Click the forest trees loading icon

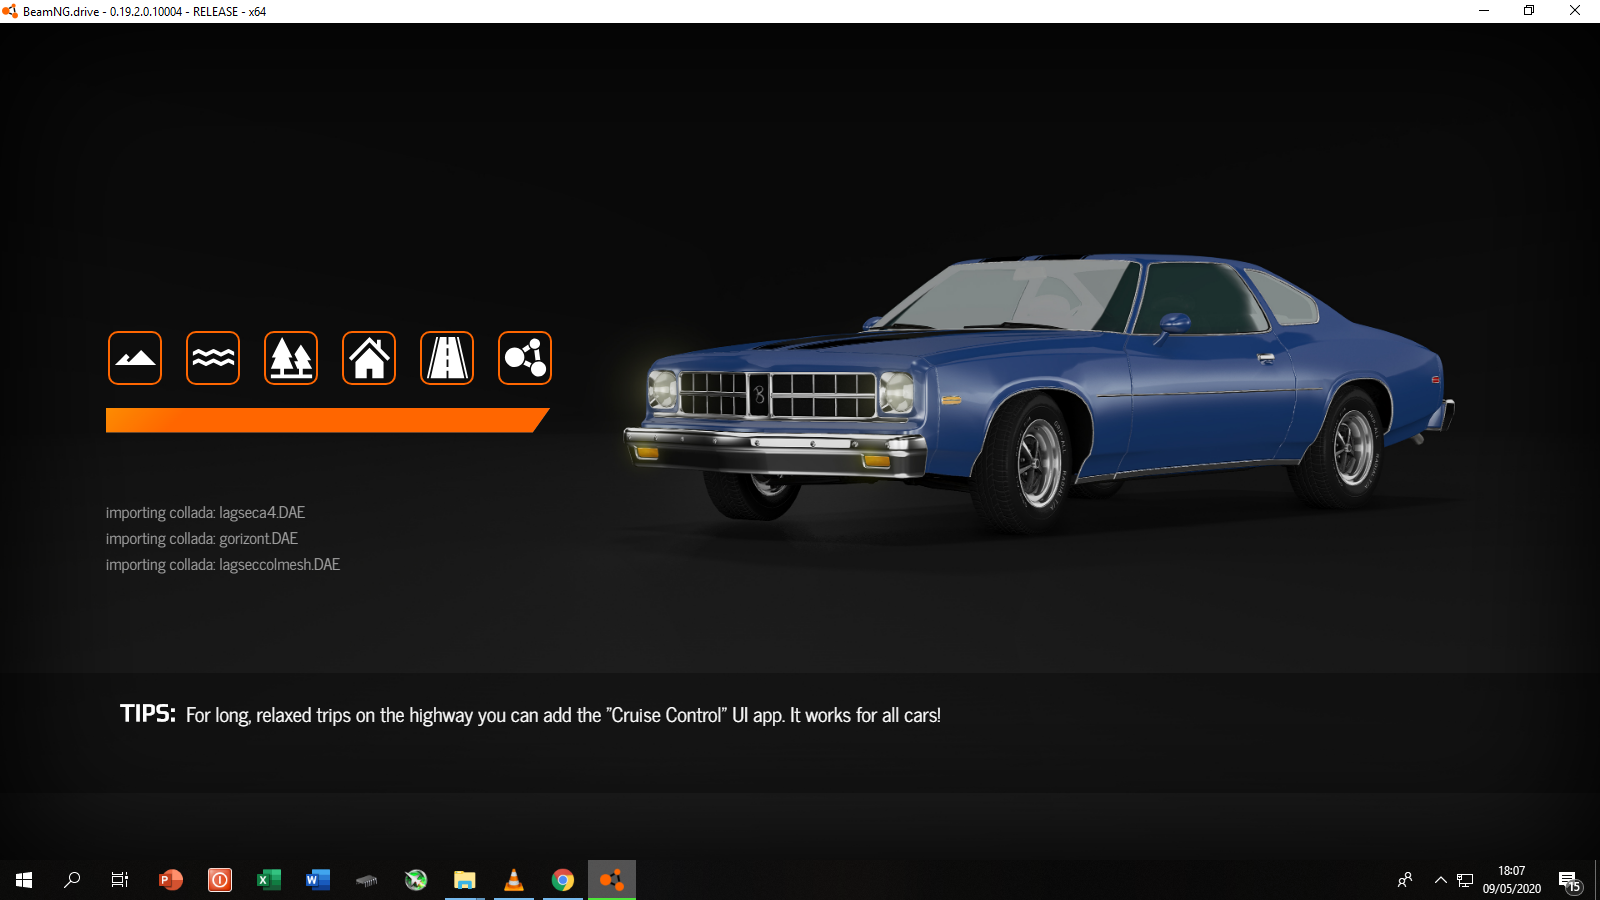[x=291, y=358]
